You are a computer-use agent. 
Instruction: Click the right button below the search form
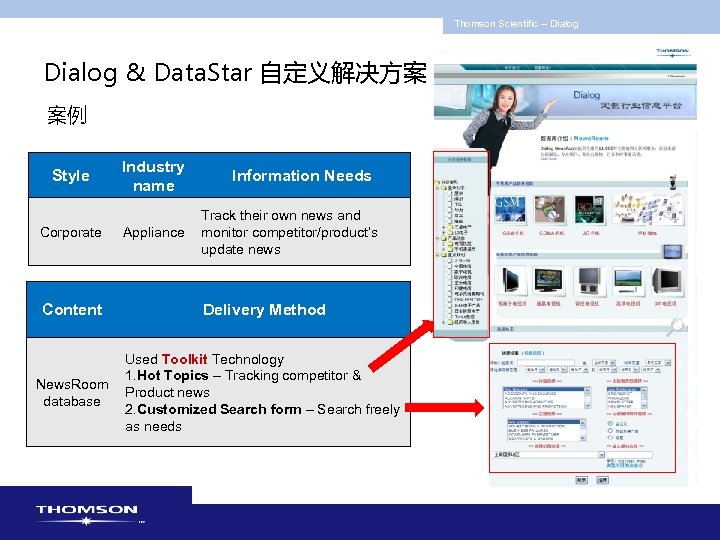point(602,480)
